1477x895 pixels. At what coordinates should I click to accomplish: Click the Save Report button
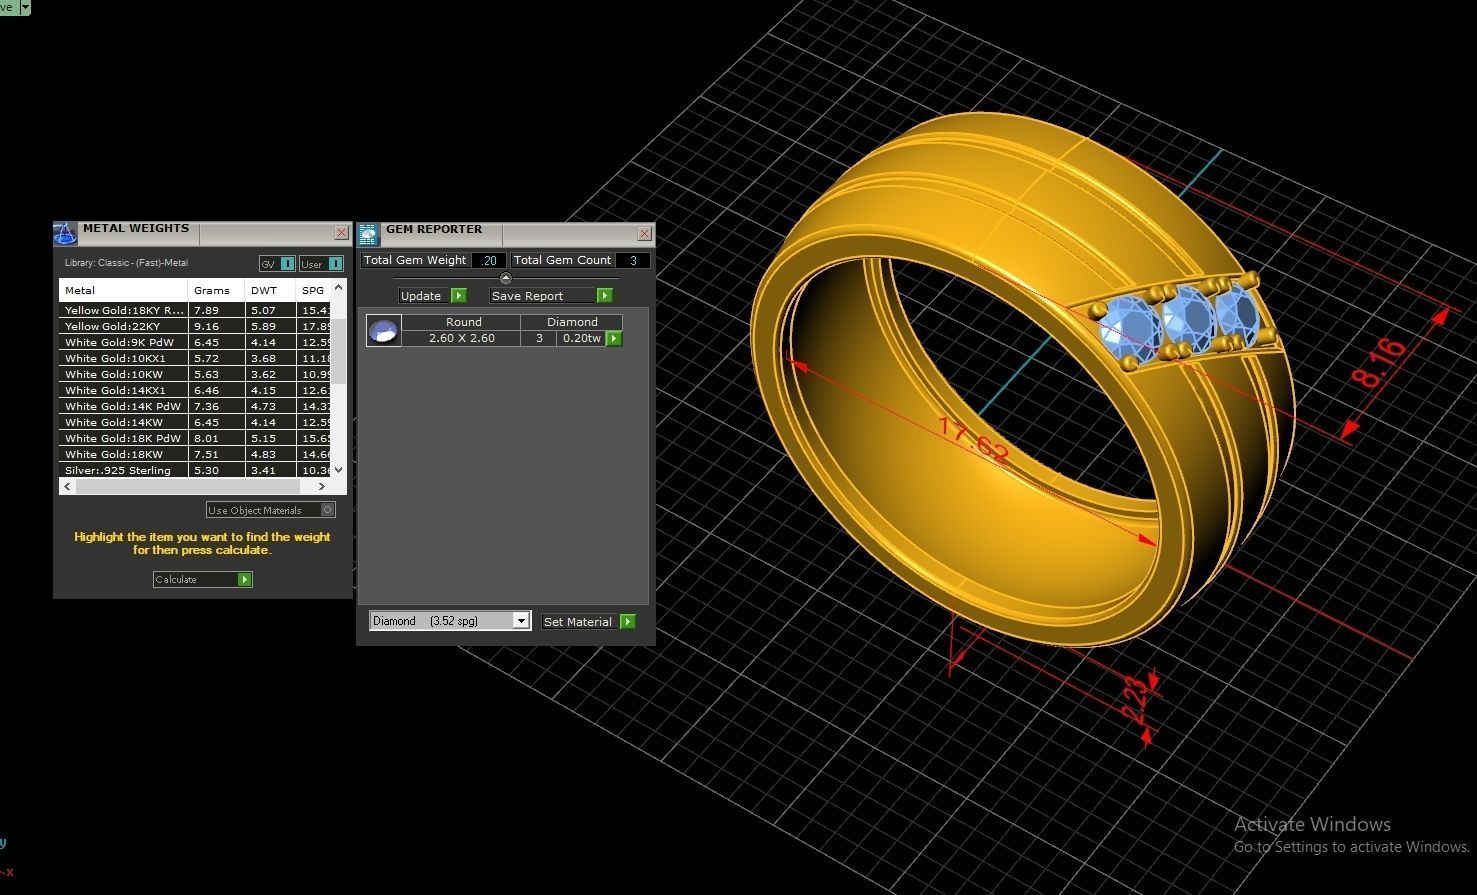pos(551,295)
